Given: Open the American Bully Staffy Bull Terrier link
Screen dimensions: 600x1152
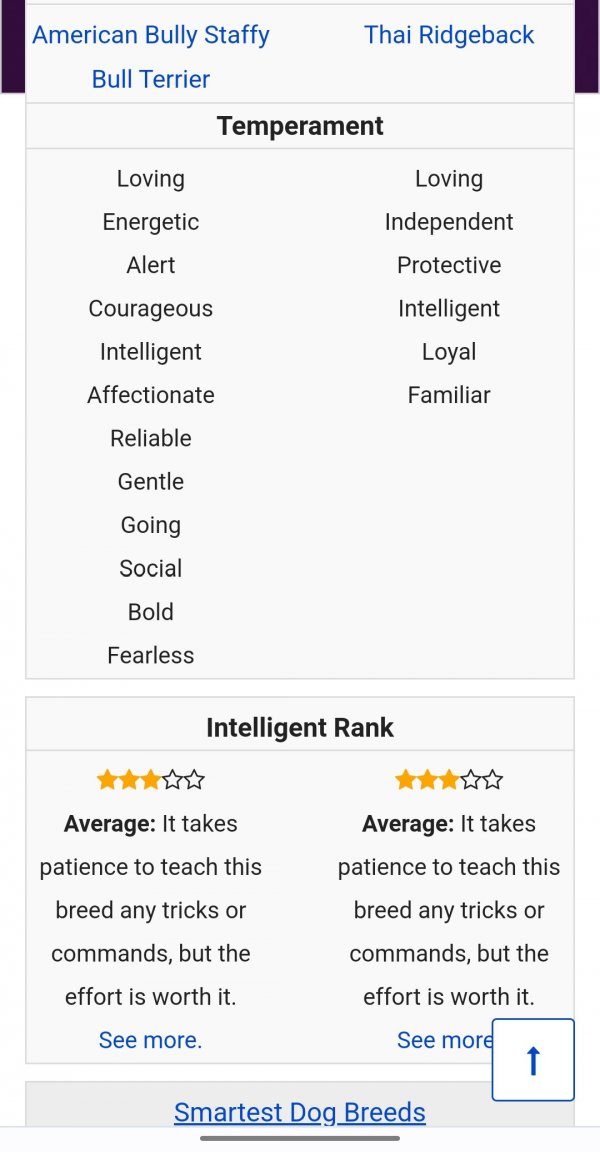Looking at the screenshot, I should (151, 57).
